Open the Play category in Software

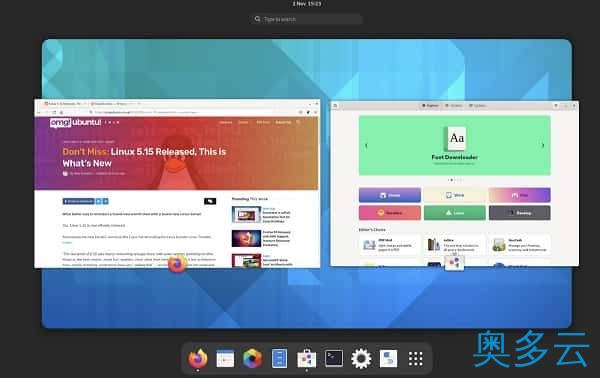click(520, 195)
